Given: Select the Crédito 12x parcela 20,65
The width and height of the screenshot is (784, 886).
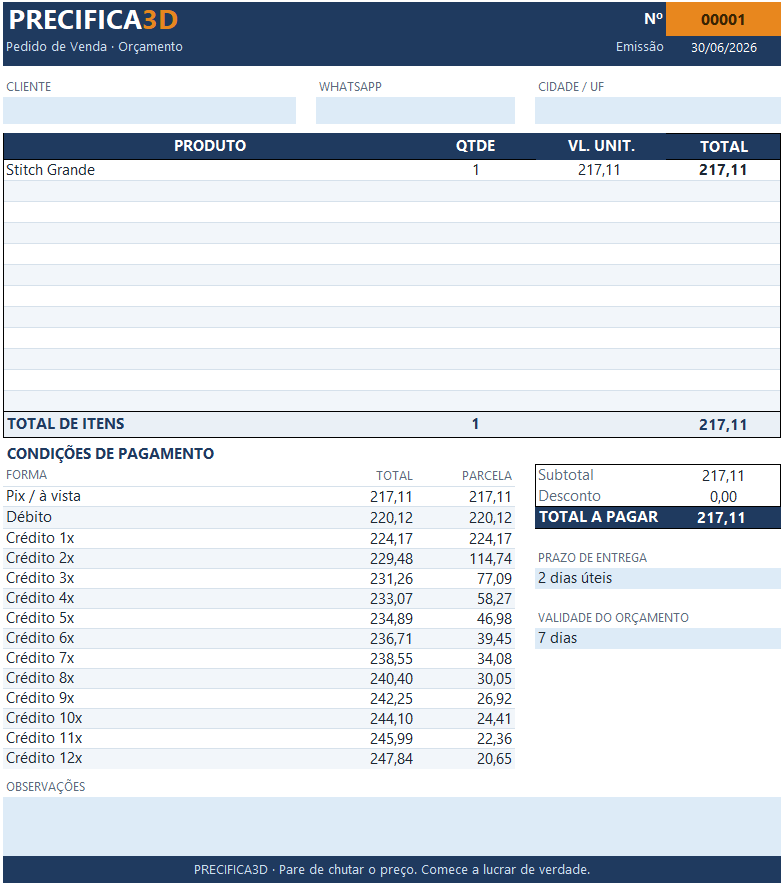Looking at the screenshot, I should (494, 759).
